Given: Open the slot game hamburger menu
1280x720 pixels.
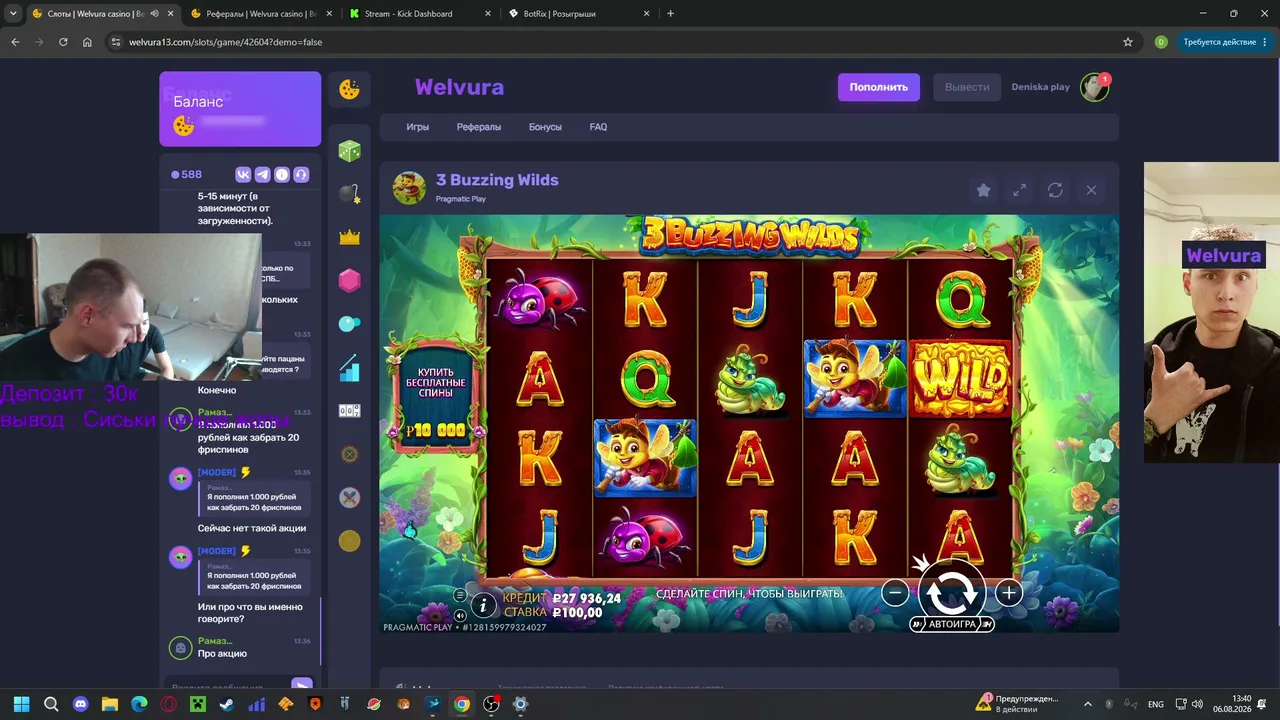Looking at the screenshot, I should tap(460, 596).
